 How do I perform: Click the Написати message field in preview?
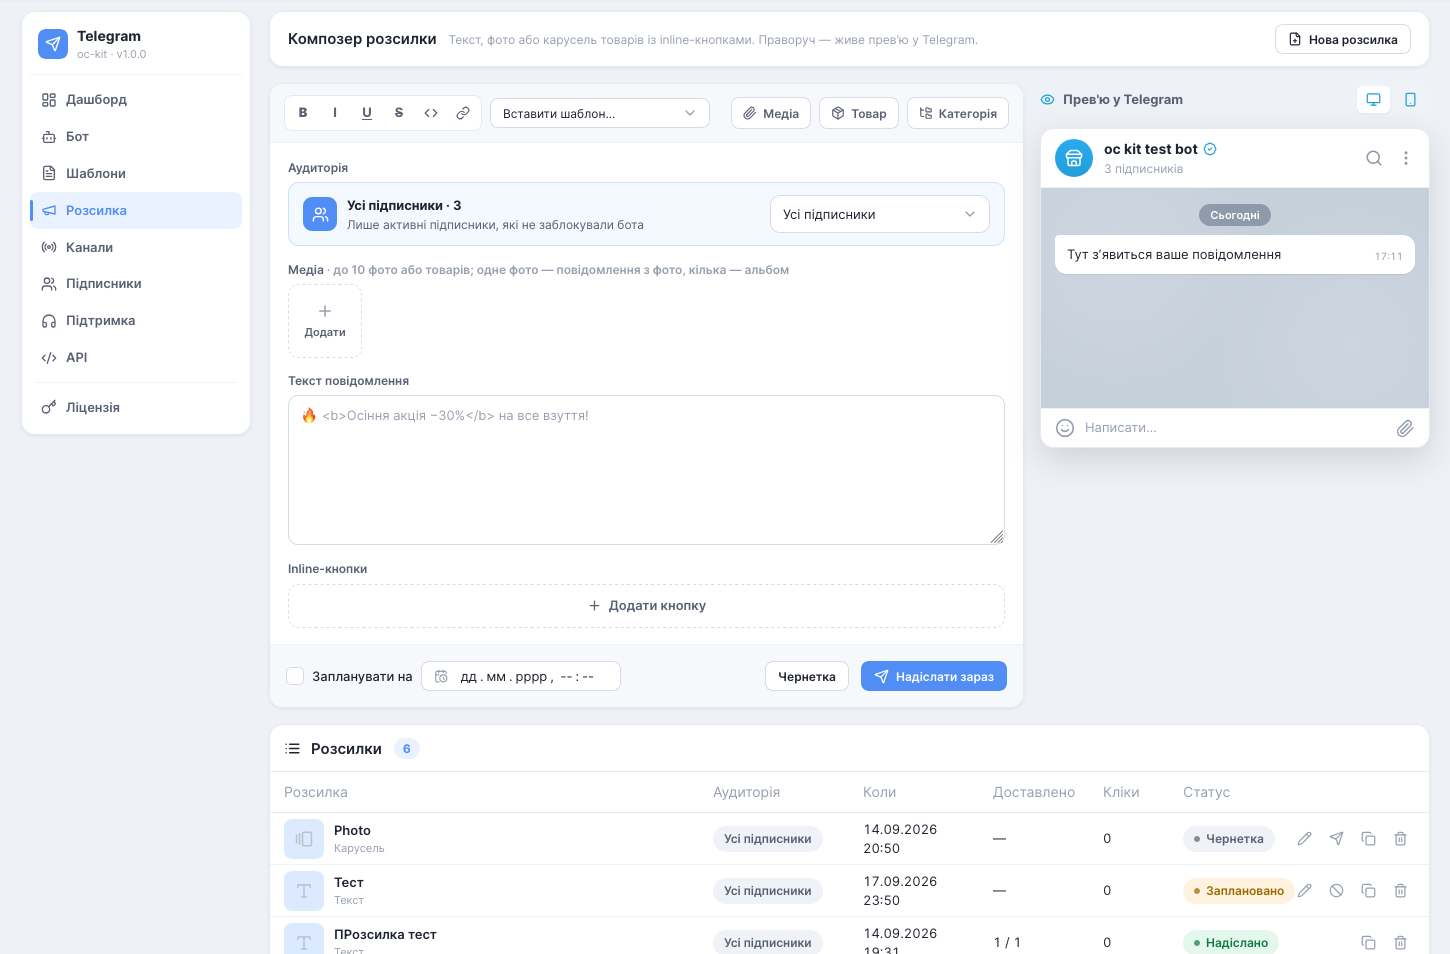click(1235, 428)
